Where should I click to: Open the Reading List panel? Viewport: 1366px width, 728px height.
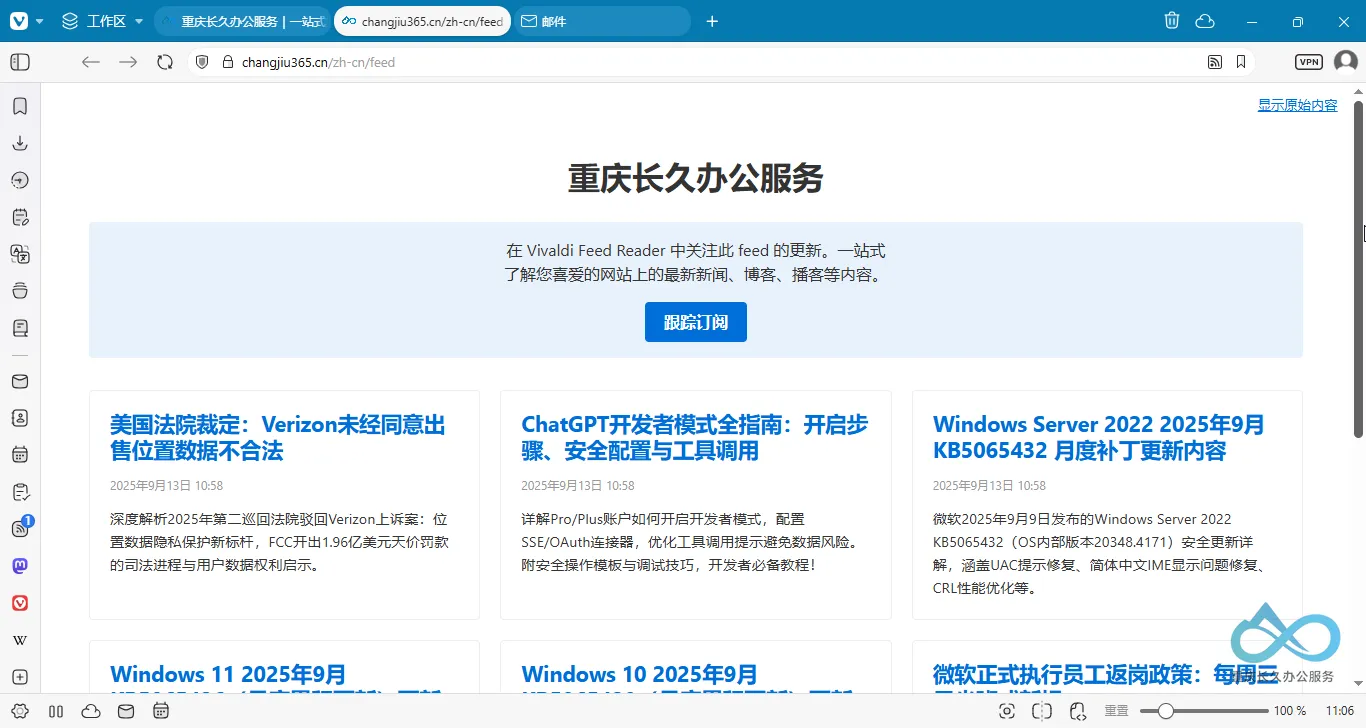[20, 328]
